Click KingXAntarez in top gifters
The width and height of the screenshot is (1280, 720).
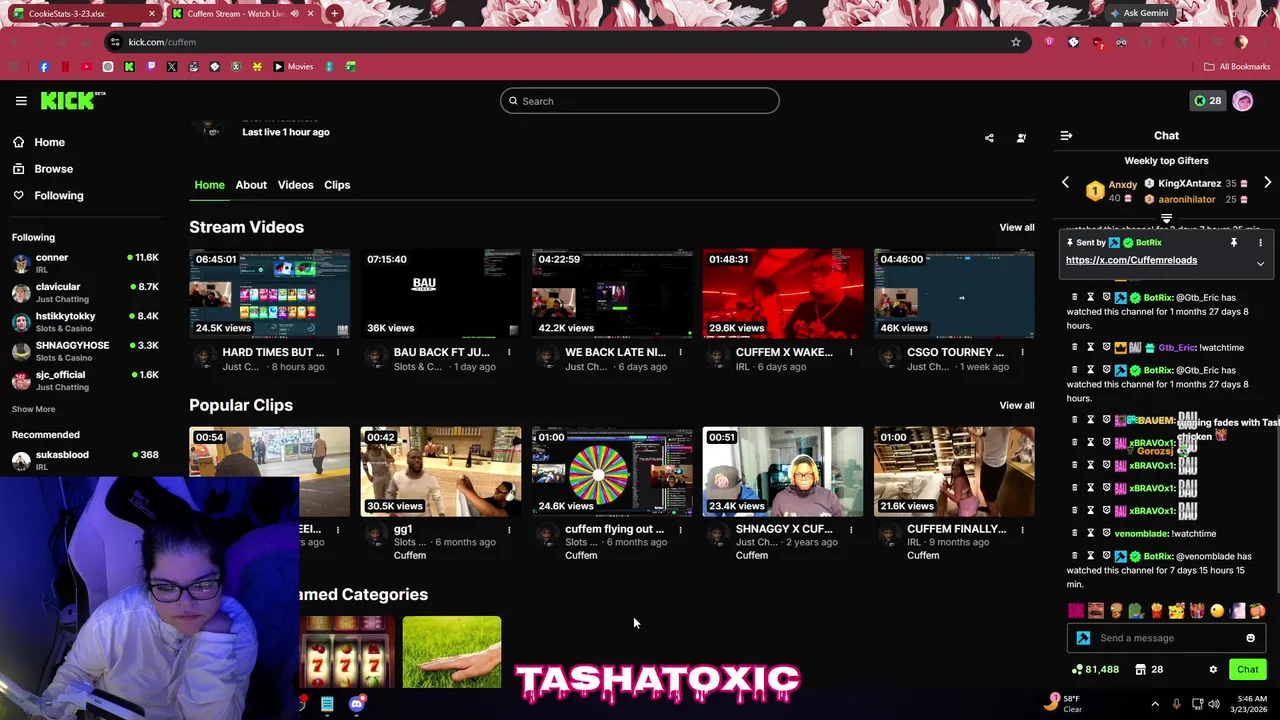[x=1189, y=184]
